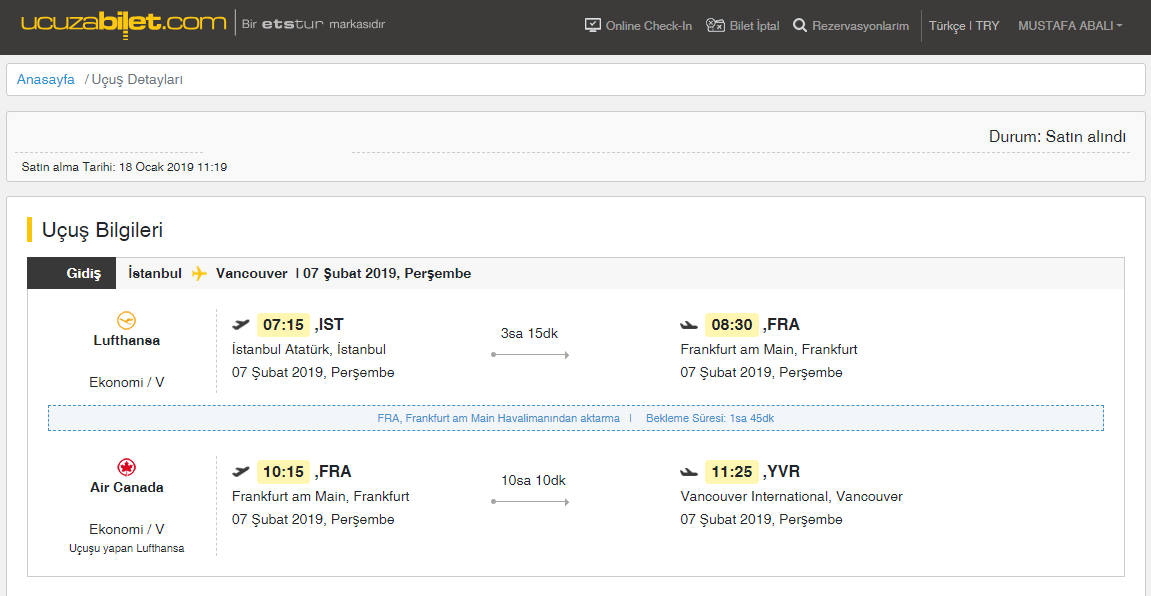
Task: Go to Rezervasyonlarım in the header
Action: (860, 26)
